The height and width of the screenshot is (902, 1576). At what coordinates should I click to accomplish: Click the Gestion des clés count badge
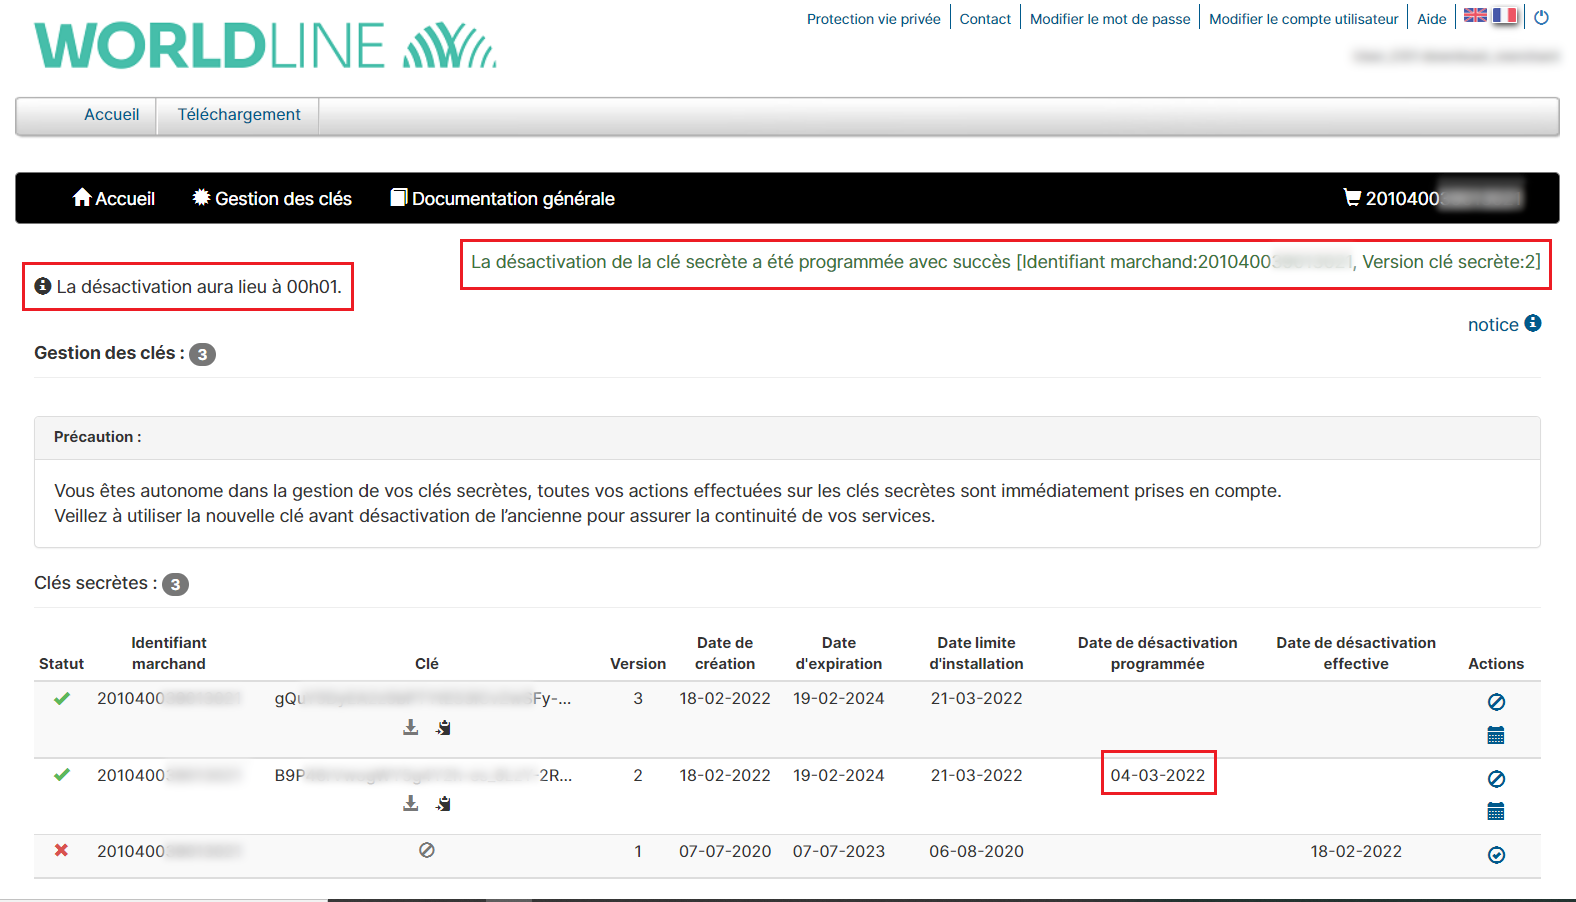tap(202, 354)
